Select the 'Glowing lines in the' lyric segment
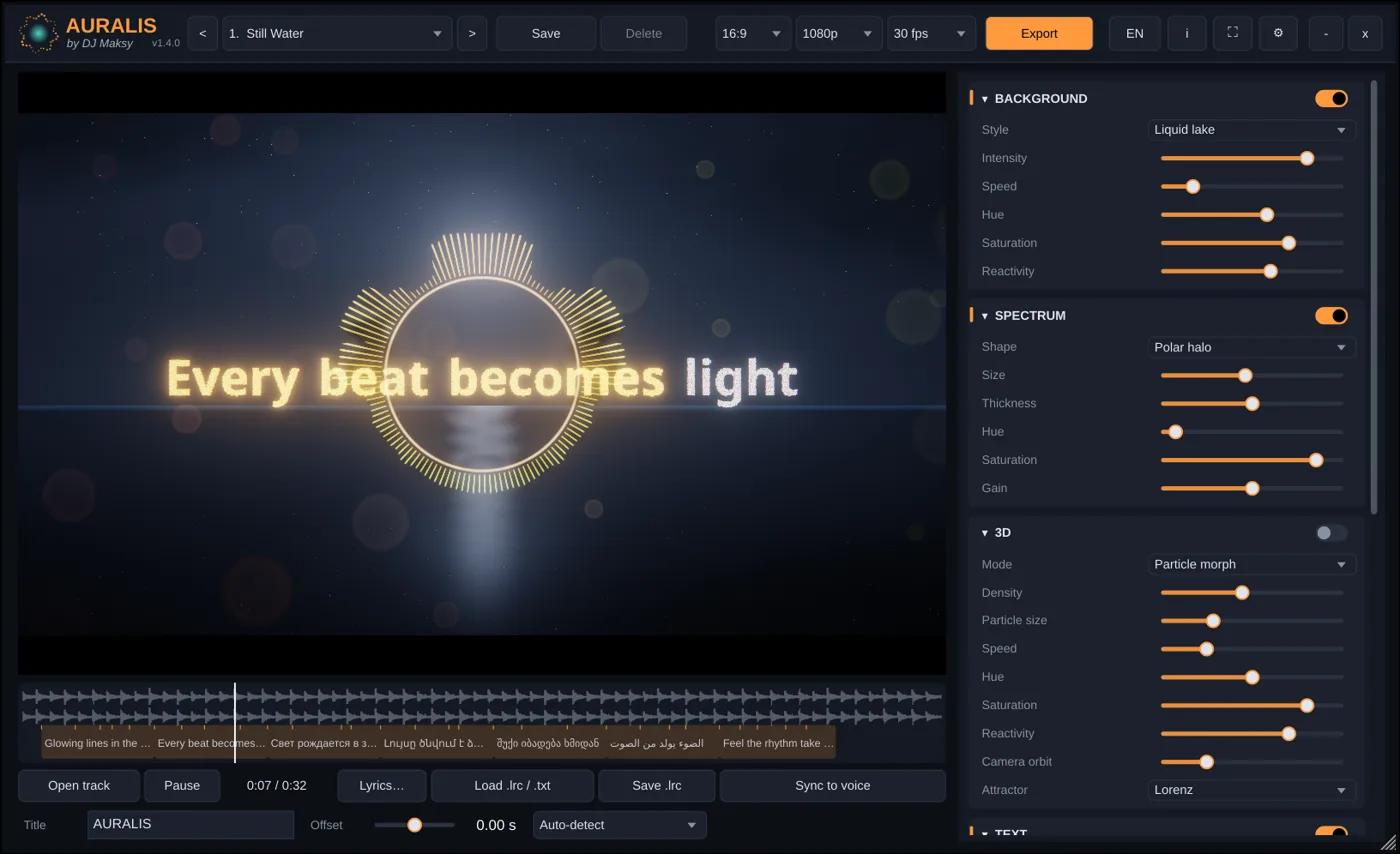This screenshot has height=854, width=1400. coord(98,743)
